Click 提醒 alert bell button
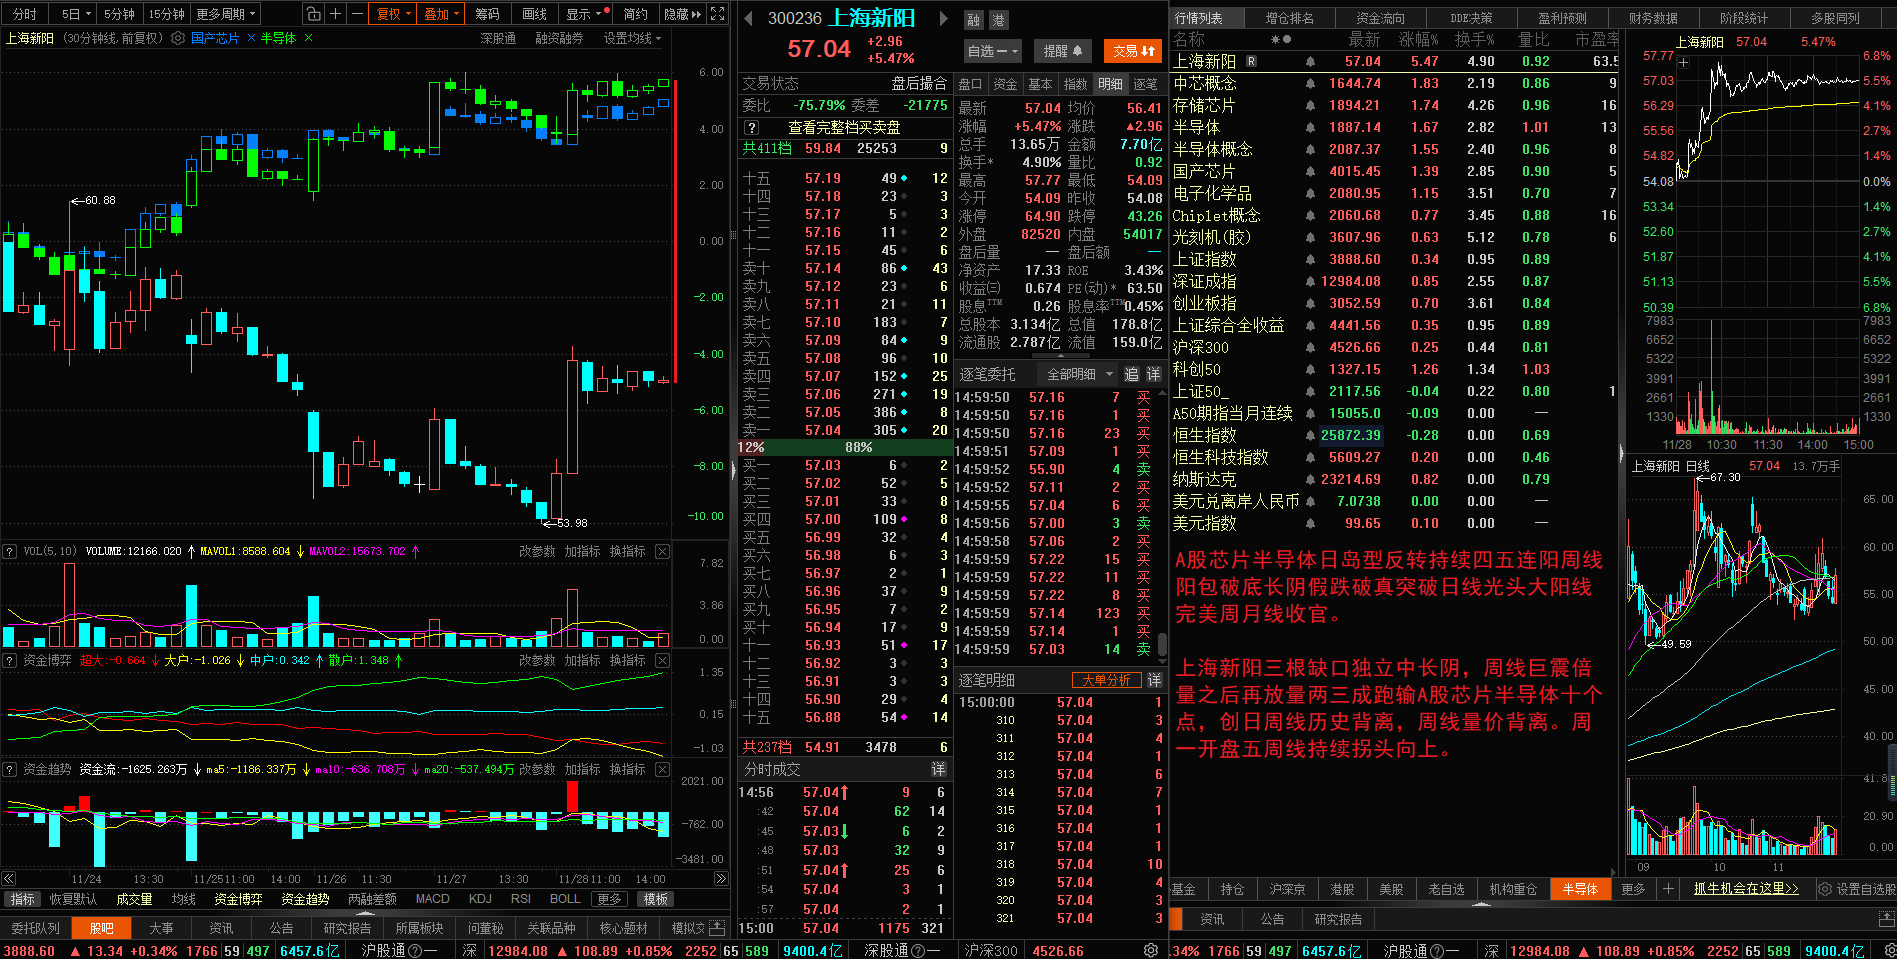This screenshot has width=1897, height=959. (x=1063, y=51)
